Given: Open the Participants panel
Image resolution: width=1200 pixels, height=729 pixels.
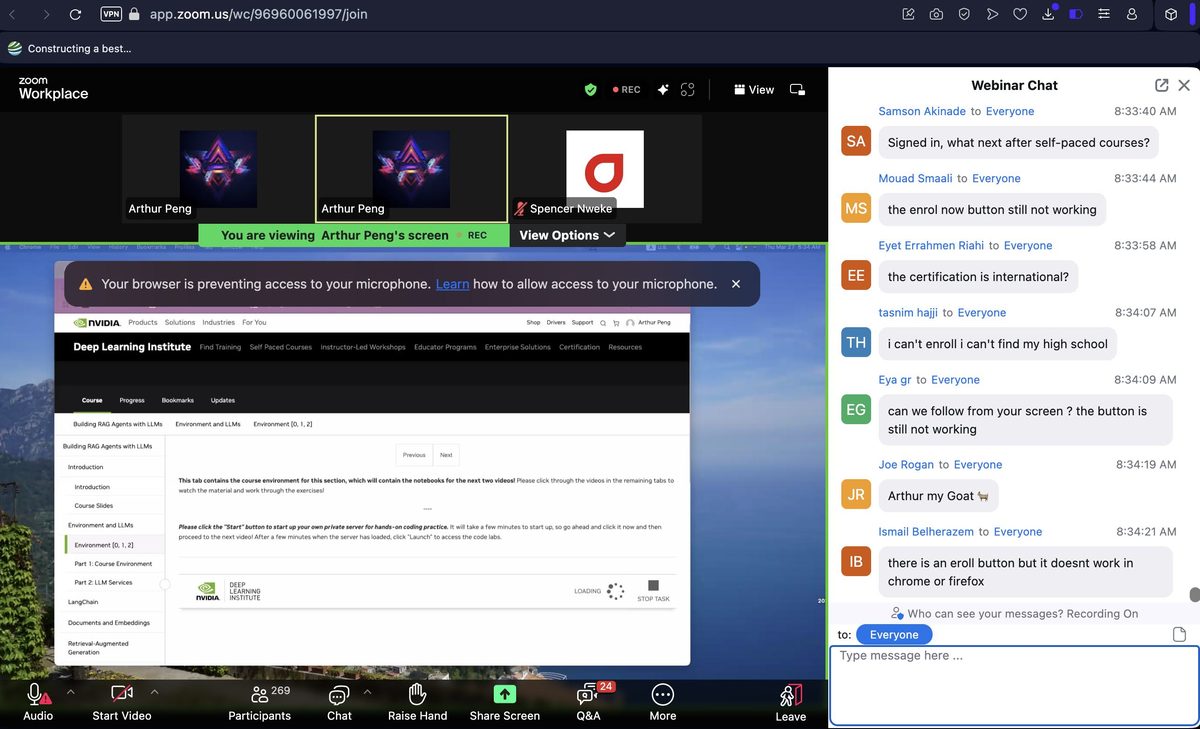Looking at the screenshot, I should point(260,701).
